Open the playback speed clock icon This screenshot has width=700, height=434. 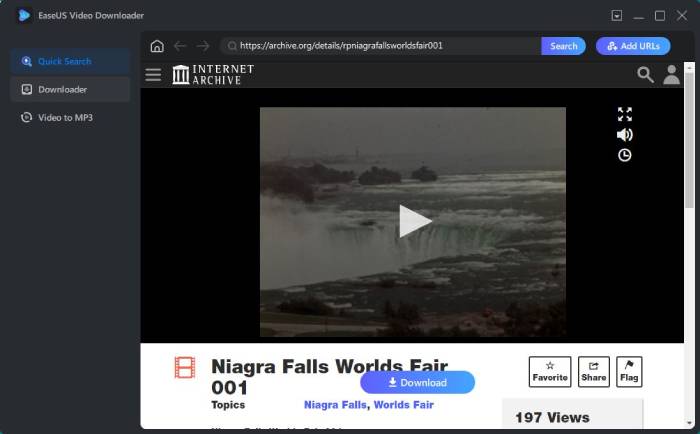tap(625, 155)
